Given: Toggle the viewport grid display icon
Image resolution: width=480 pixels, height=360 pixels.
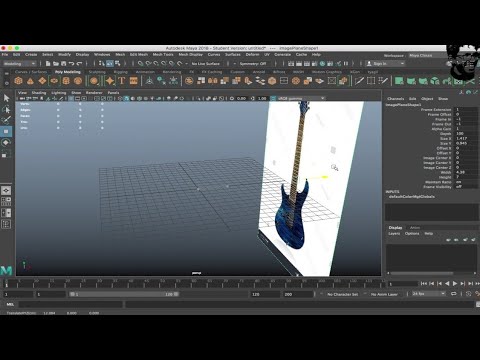Looking at the screenshot, I should click(71, 98).
